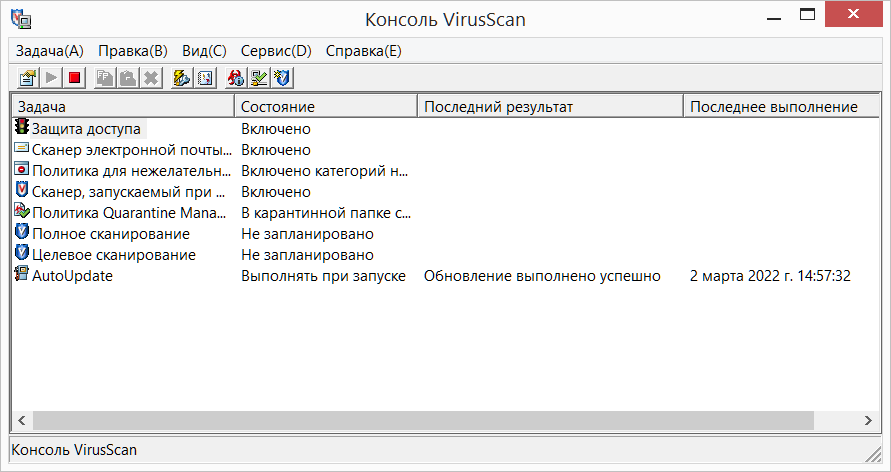Open access protection properties lightning-wrench icon
Screen dimensions: 891x472
pos(182,78)
